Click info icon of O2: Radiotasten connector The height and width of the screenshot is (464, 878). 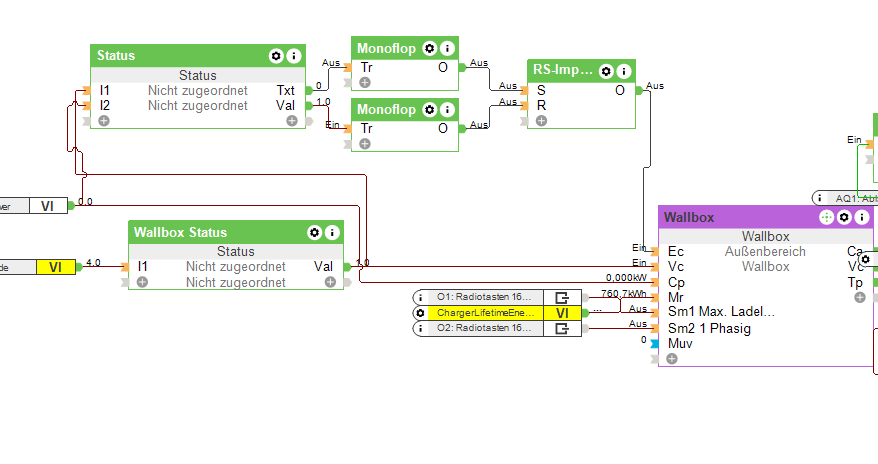[x=420, y=328]
